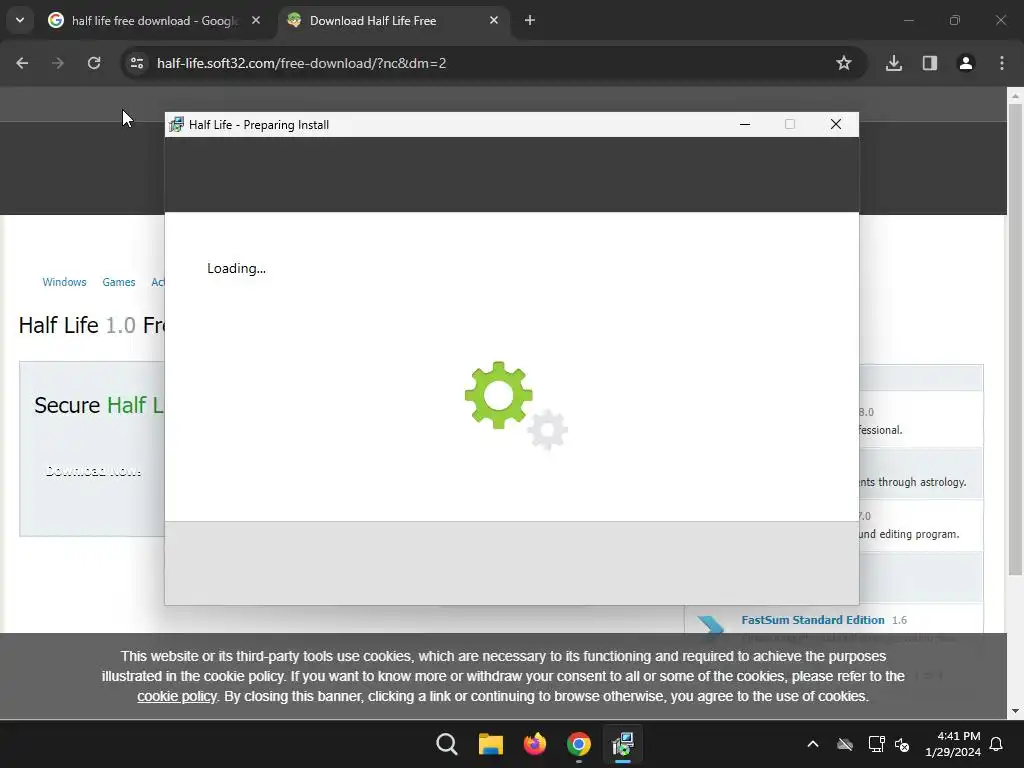Screen dimensions: 1024x768
Task: Open the notifications bell icon
Action: coord(996,744)
